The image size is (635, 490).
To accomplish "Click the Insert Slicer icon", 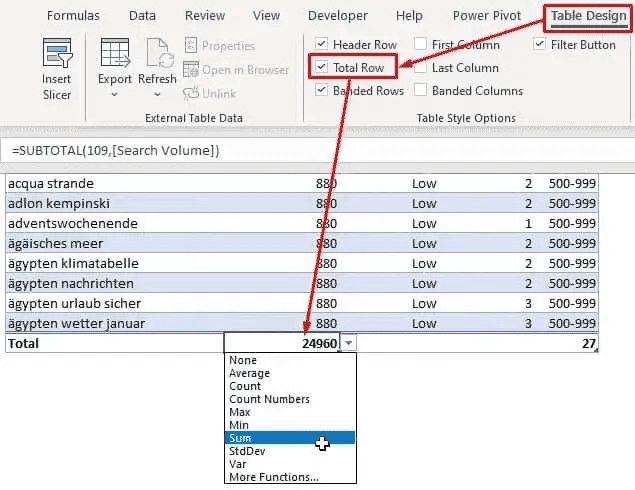I will [57, 53].
